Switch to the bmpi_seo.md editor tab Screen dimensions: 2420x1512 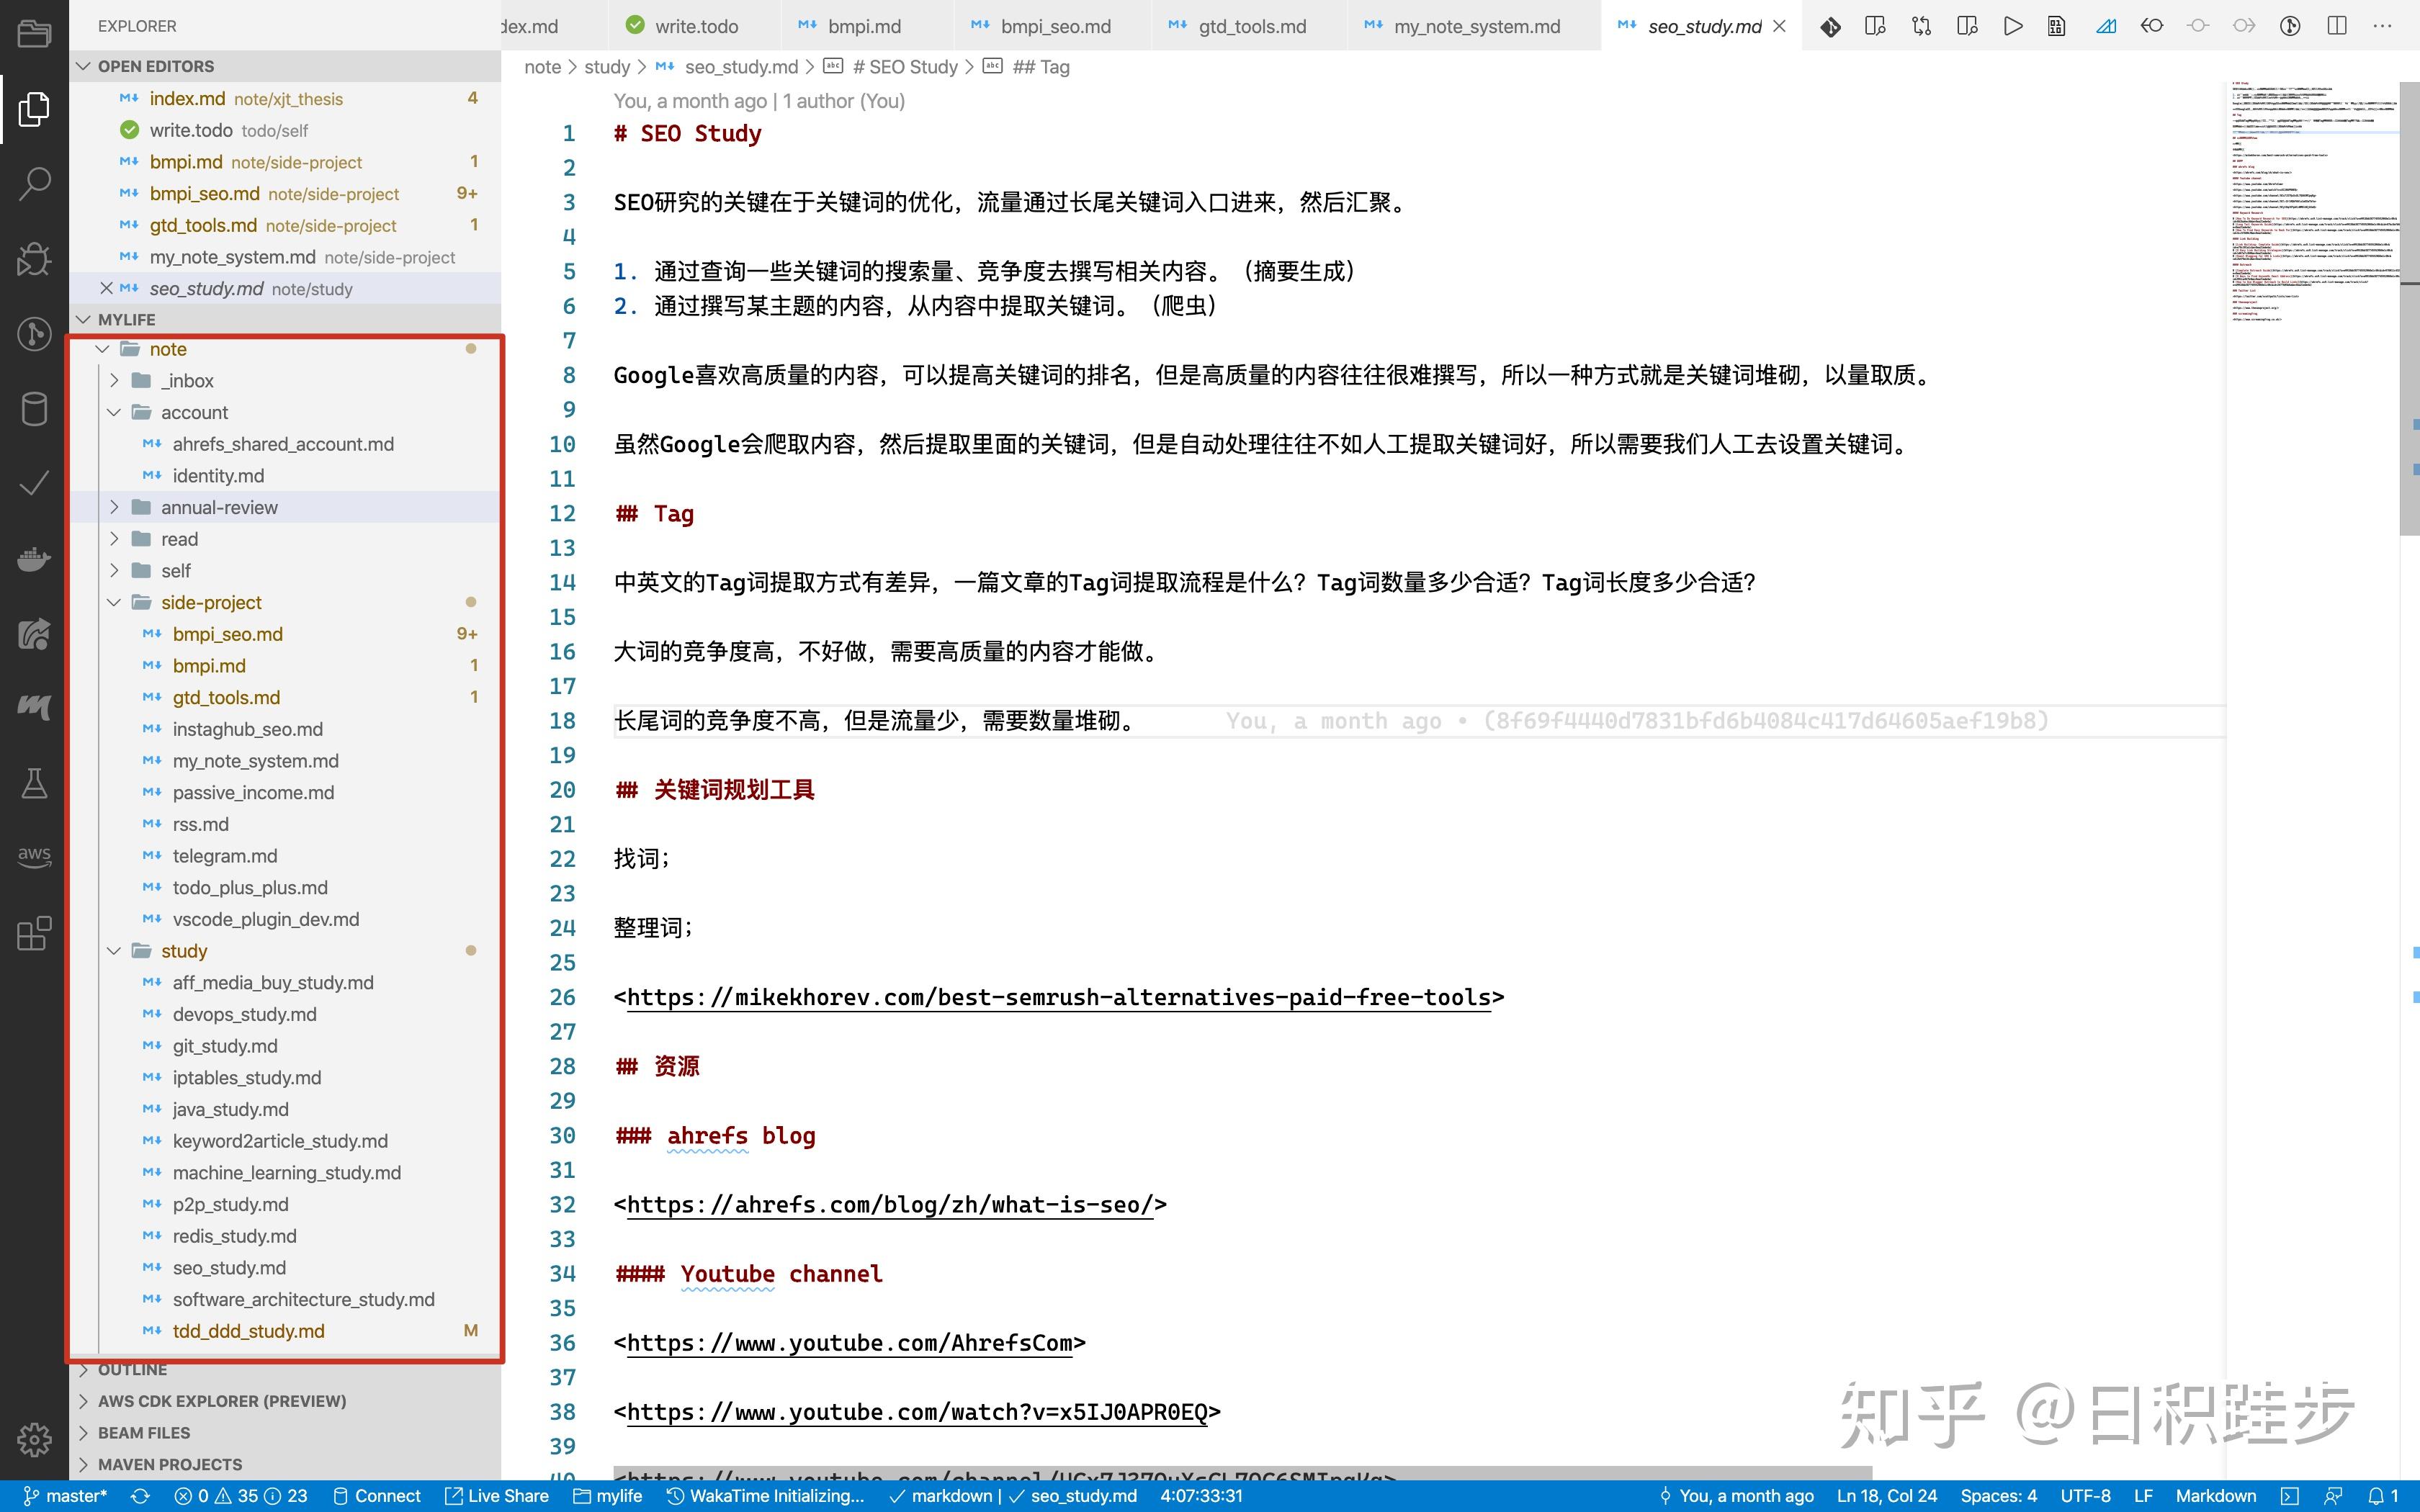coord(1056,26)
